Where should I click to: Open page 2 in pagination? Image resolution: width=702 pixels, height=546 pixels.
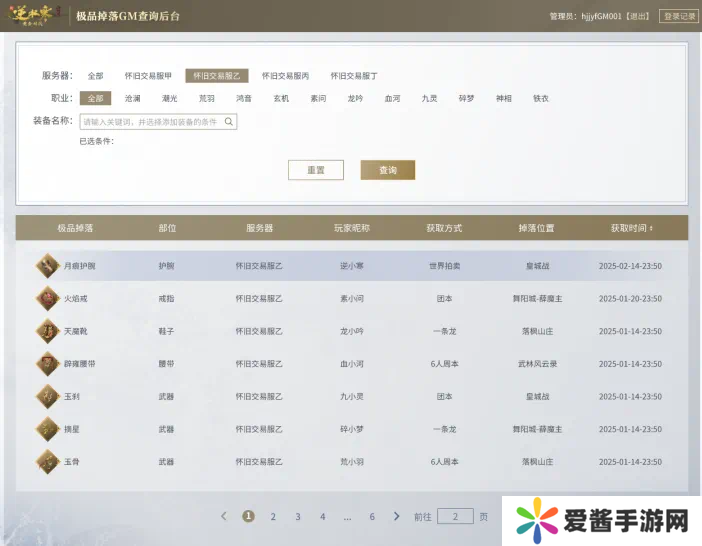pos(273,517)
